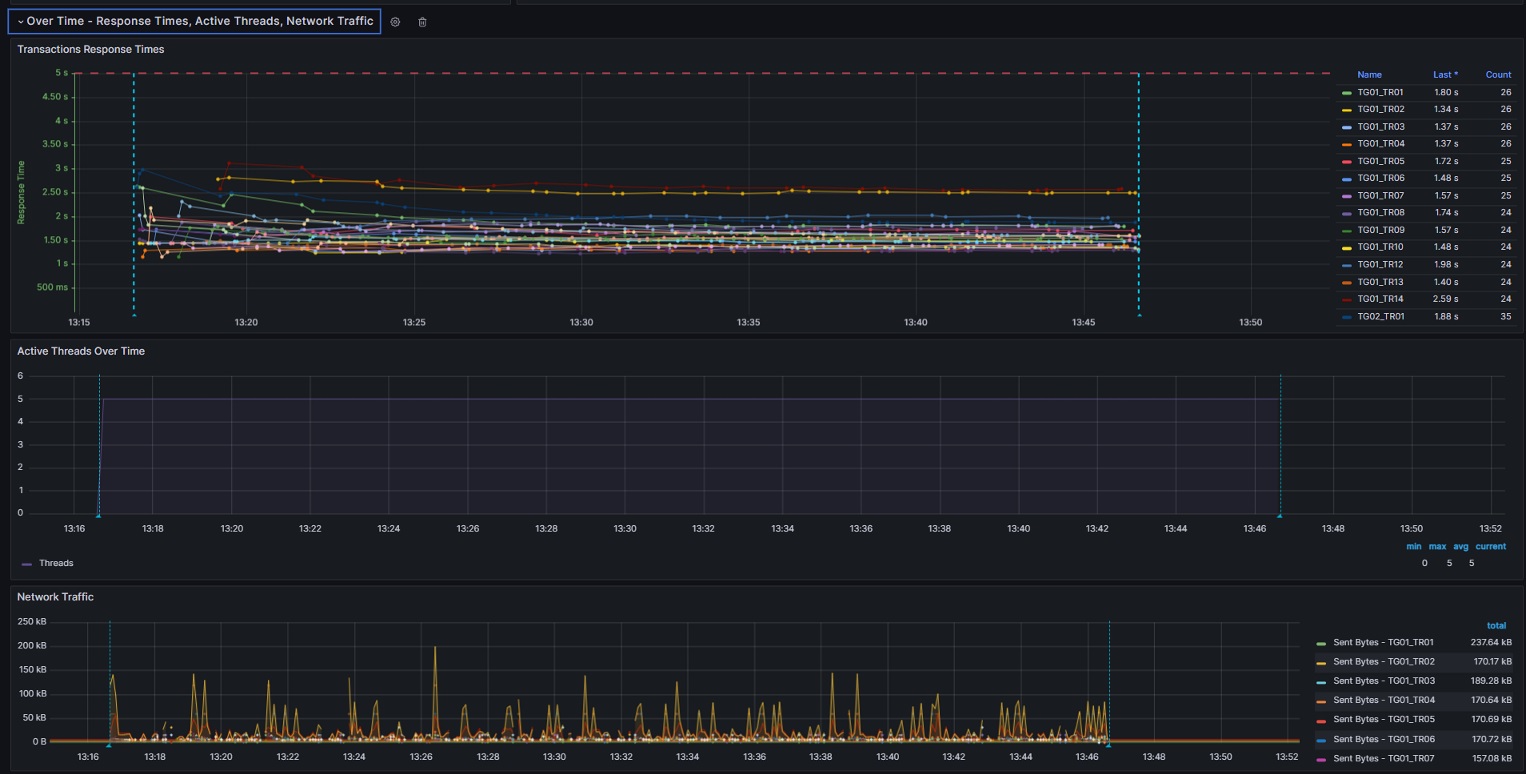
Task: Sort threads legend by min
Action: coord(1414,546)
